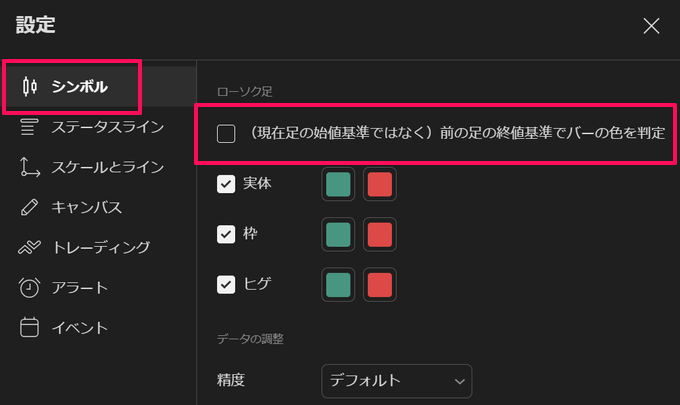Click the ヒゲ label text
Image resolution: width=680 pixels, height=405 pixels.
tap(257, 284)
